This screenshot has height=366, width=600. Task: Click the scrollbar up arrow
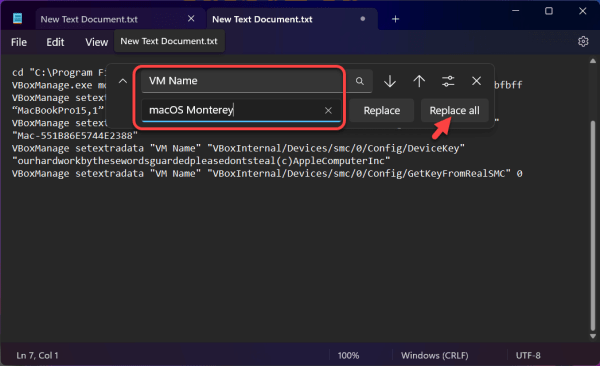tap(593, 61)
